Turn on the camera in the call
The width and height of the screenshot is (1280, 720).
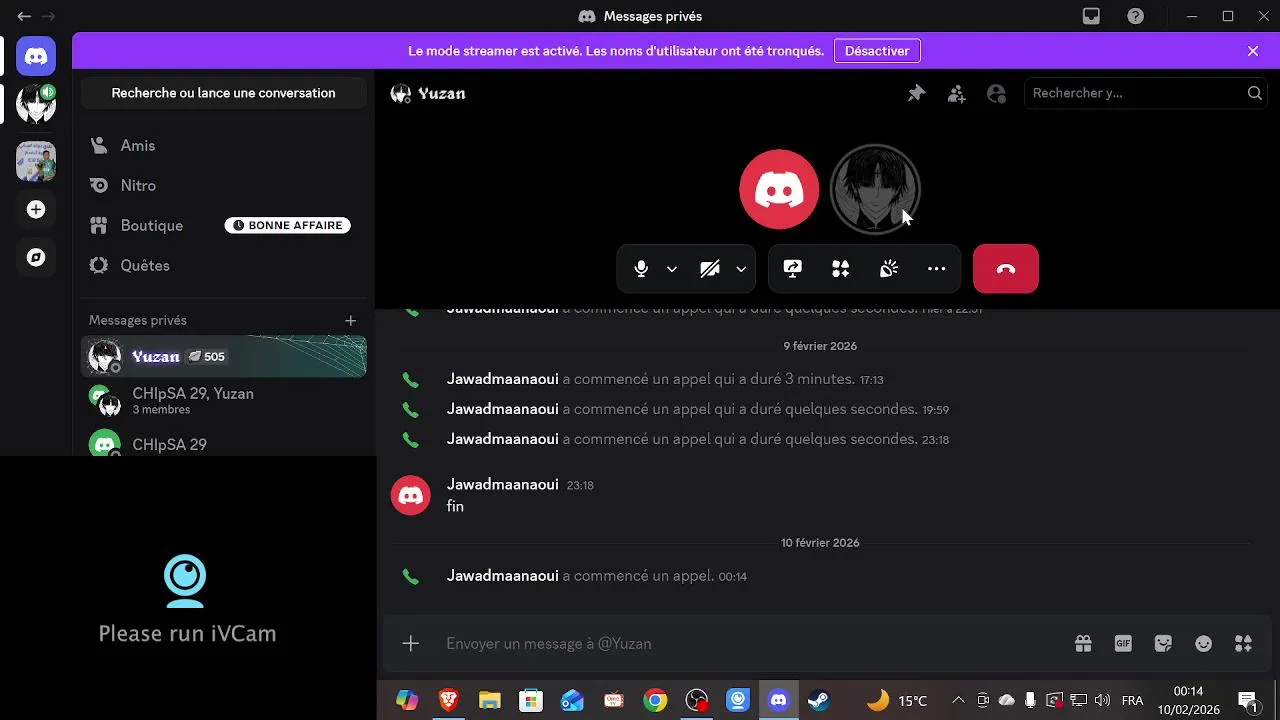tap(710, 269)
